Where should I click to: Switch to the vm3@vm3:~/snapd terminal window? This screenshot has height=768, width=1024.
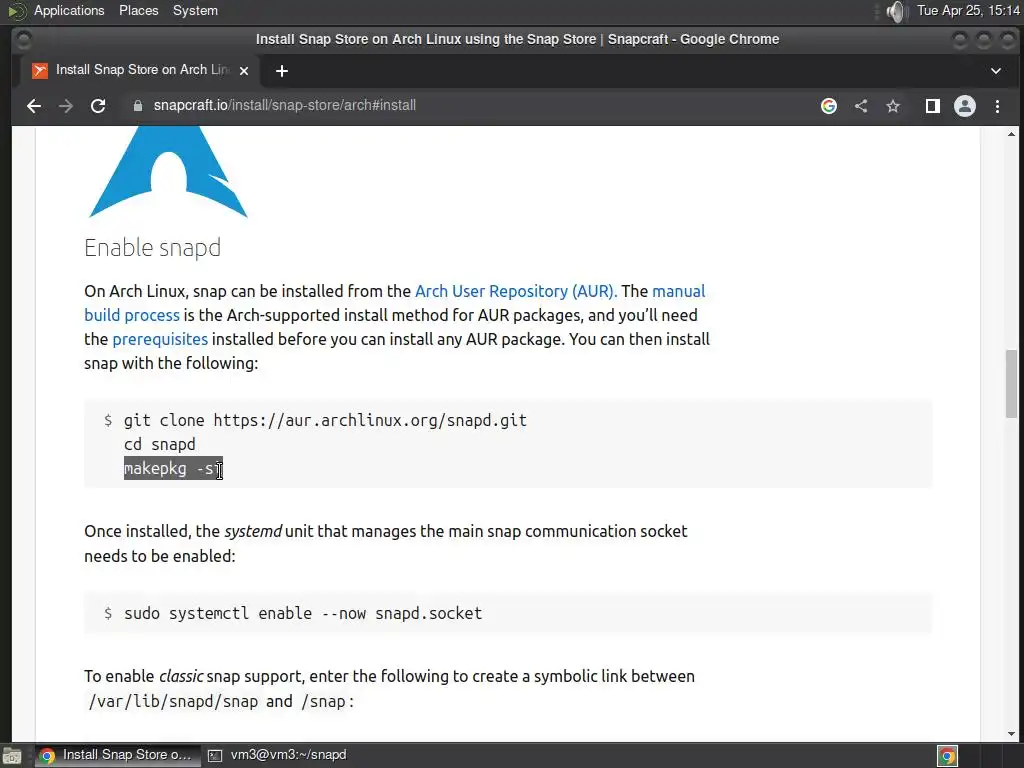pos(277,755)
